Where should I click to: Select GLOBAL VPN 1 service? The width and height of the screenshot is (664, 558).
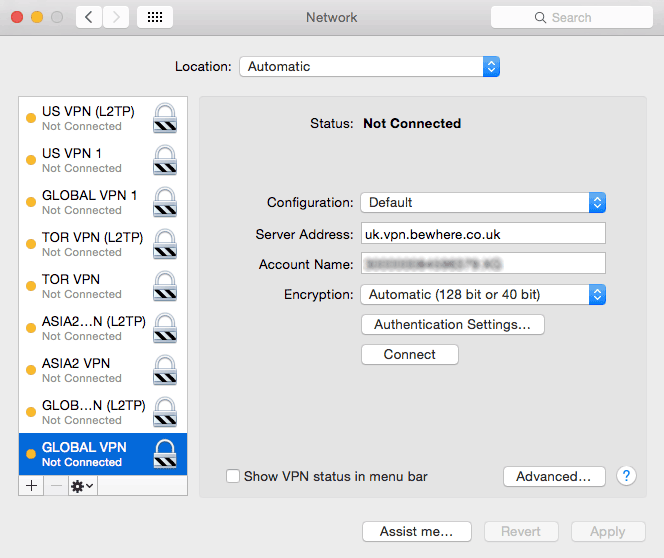tap(103, 202)
